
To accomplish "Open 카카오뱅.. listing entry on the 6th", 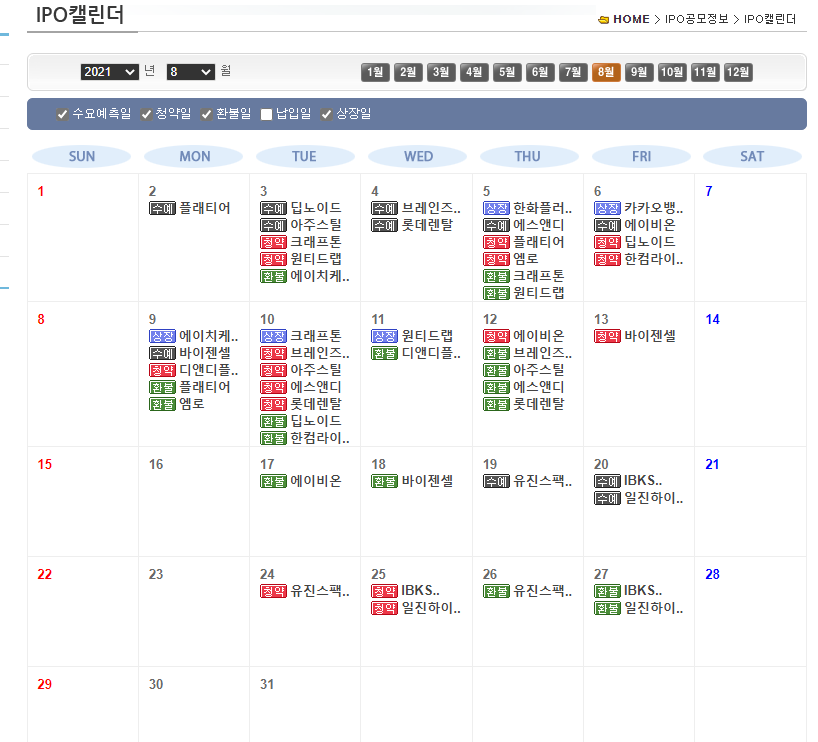I will [654, 208].
